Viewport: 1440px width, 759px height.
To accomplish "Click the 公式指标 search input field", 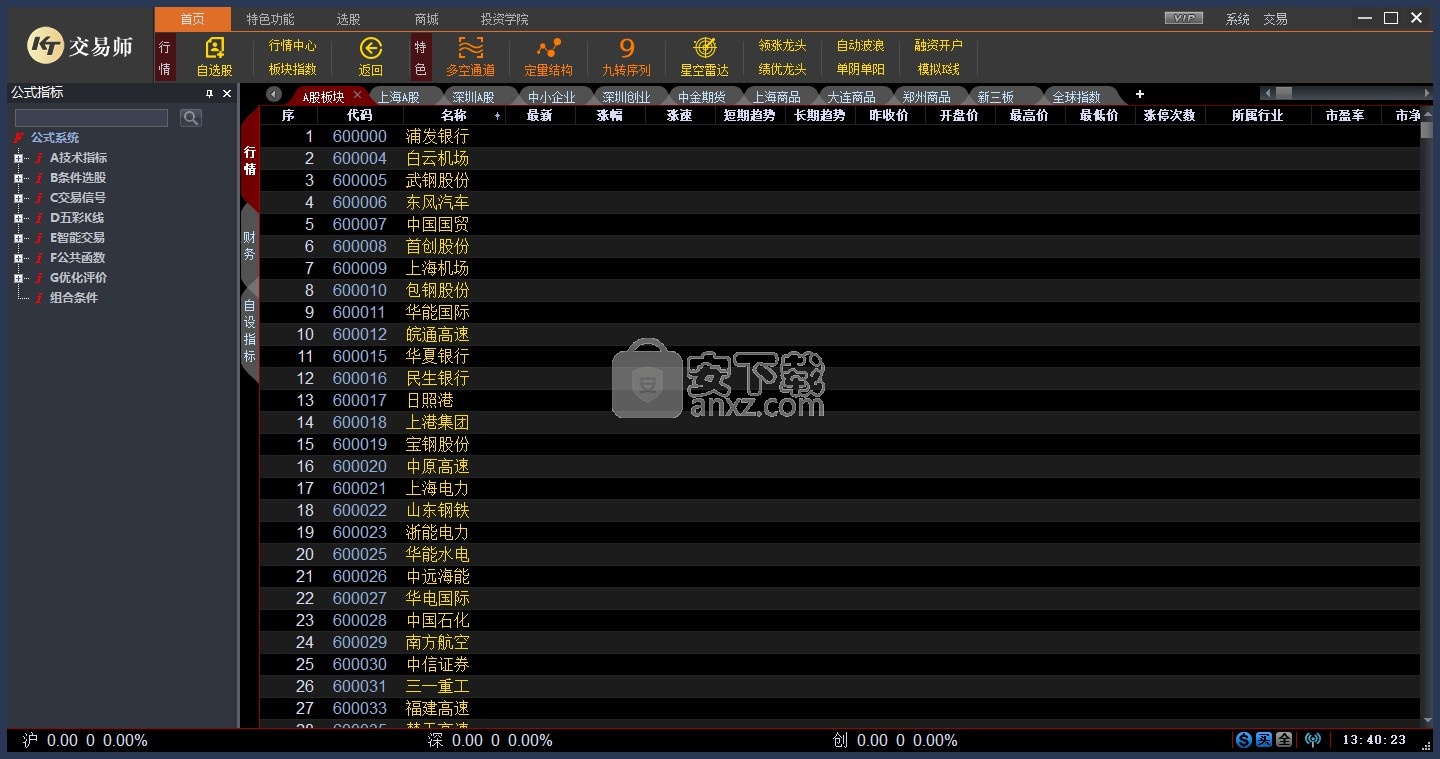I will tap(91, 118).
